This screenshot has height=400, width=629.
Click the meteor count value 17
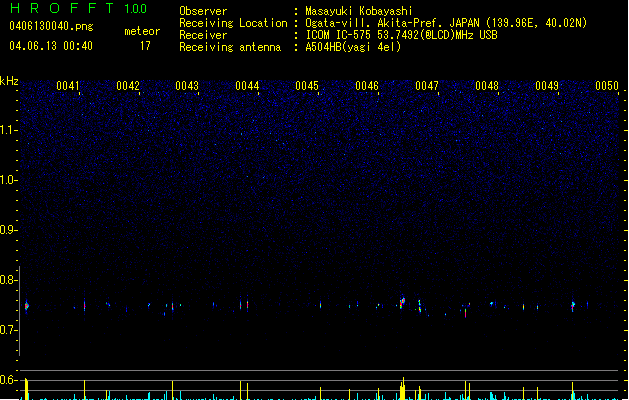pyautogui.click(x=145, y=46)
